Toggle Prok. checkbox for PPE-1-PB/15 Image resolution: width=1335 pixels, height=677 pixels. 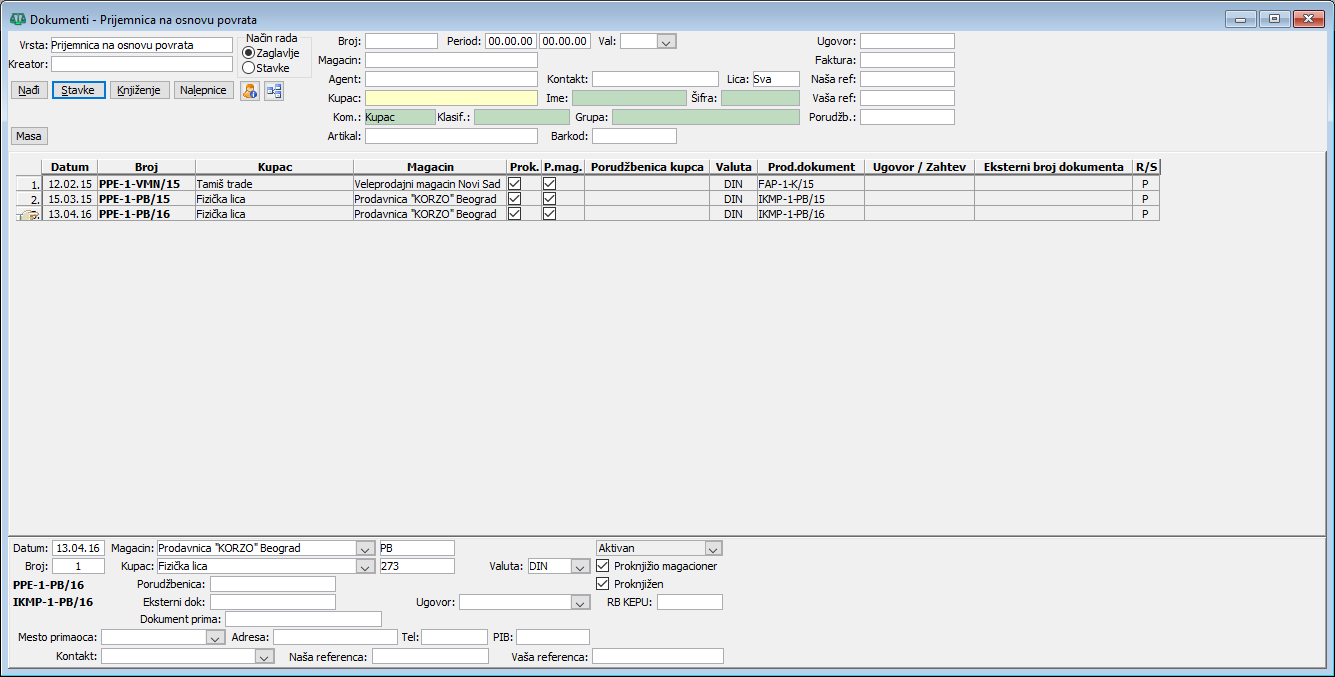tap(515, 199)
